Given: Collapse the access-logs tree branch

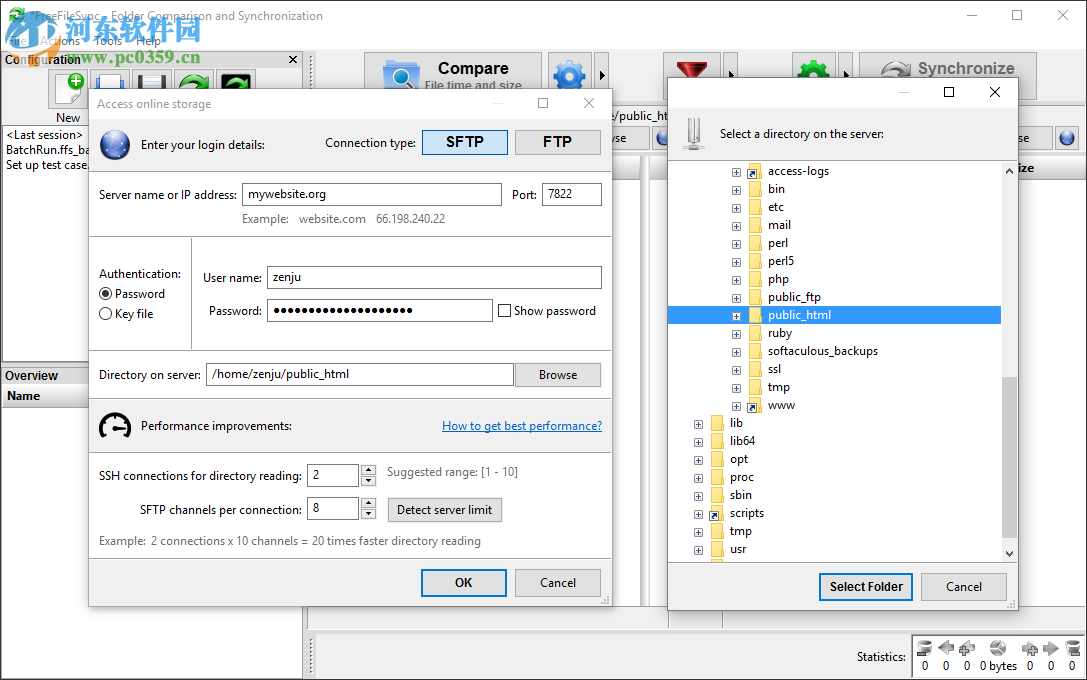Looking at the screenshot, I should pos(735,171).
